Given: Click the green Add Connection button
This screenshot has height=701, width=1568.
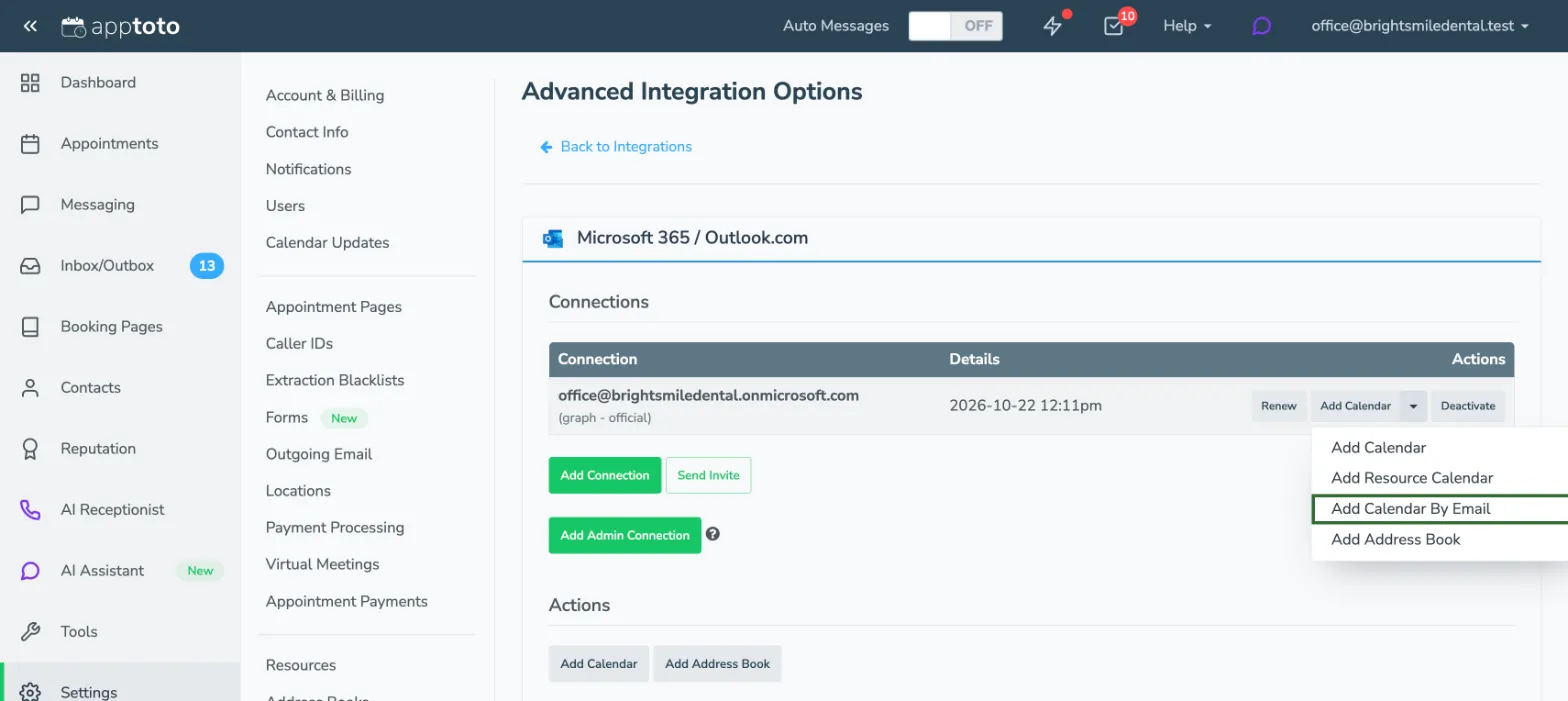Looking at the screenshot, I should click(605, 475).
